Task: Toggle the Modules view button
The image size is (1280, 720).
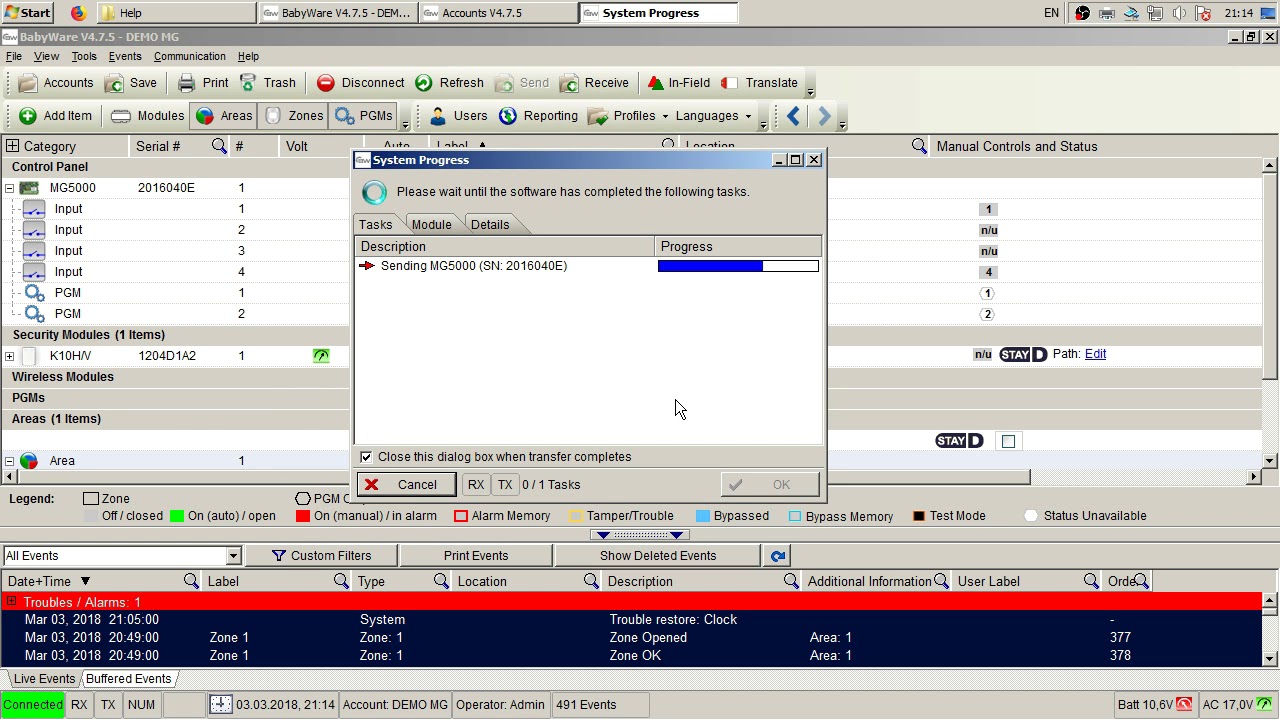Action: (148, 116)
